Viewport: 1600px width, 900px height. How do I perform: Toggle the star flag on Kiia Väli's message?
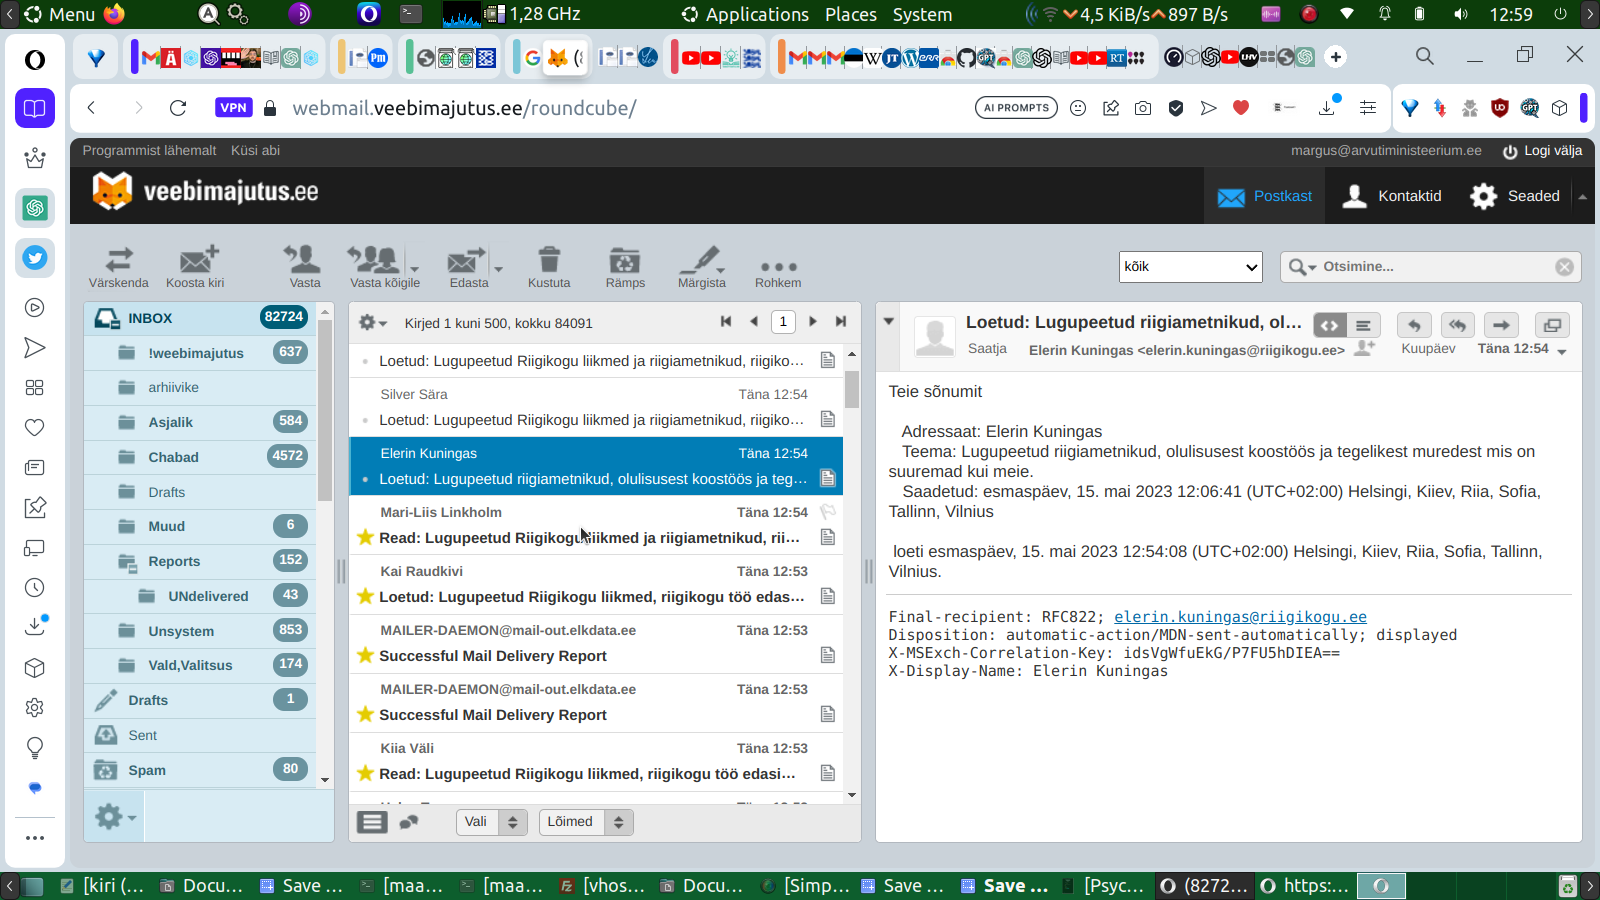(x=365, y=774)
